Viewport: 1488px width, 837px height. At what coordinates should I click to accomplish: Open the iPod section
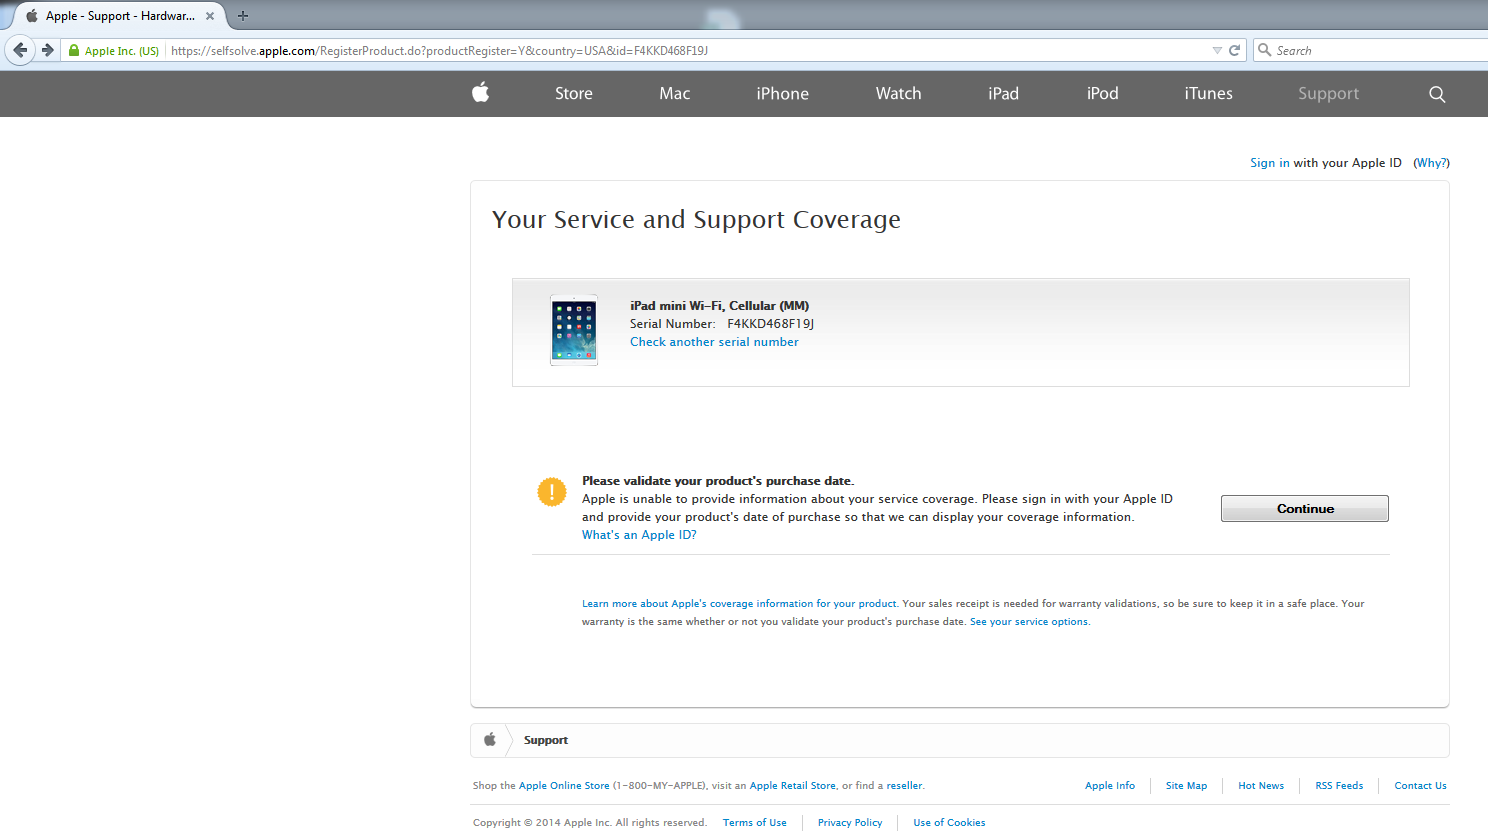click(x=1103, y=94)
